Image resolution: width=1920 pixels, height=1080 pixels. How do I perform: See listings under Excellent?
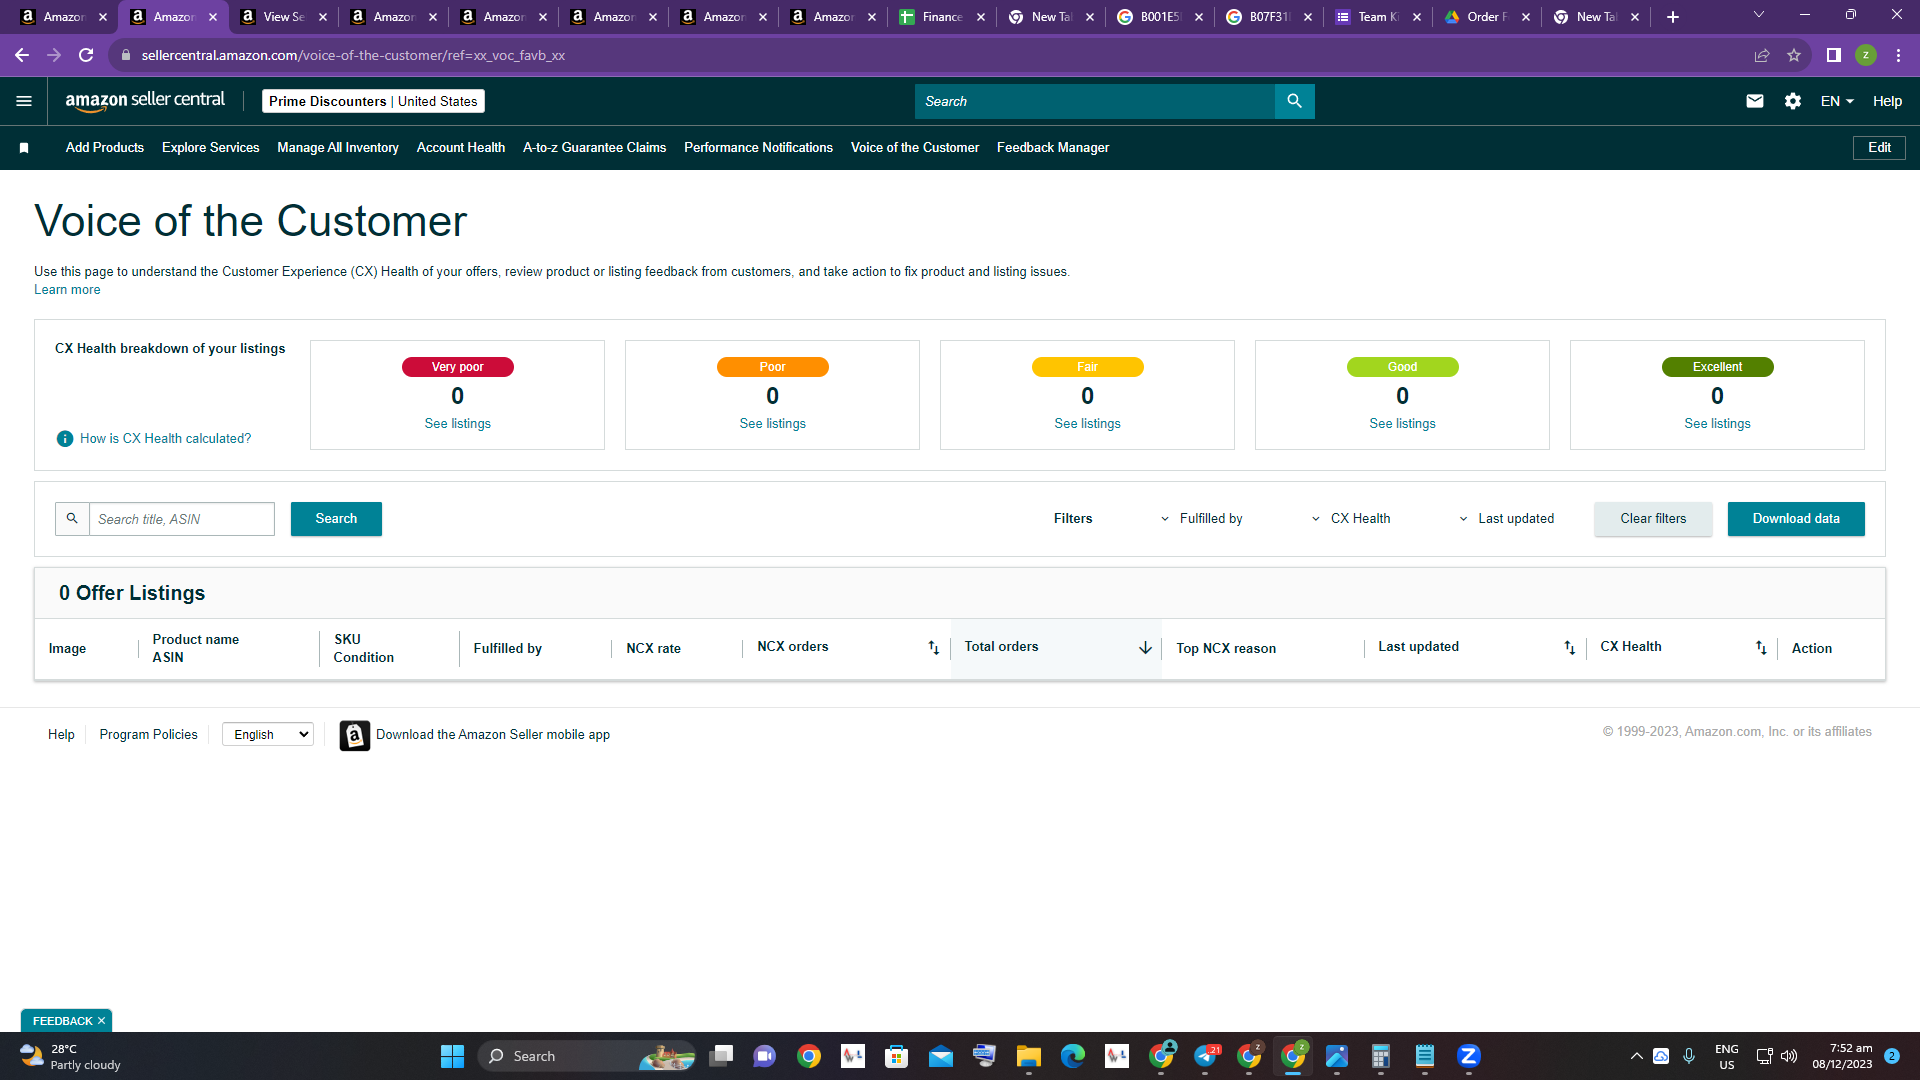click(x=1717, y=424)
